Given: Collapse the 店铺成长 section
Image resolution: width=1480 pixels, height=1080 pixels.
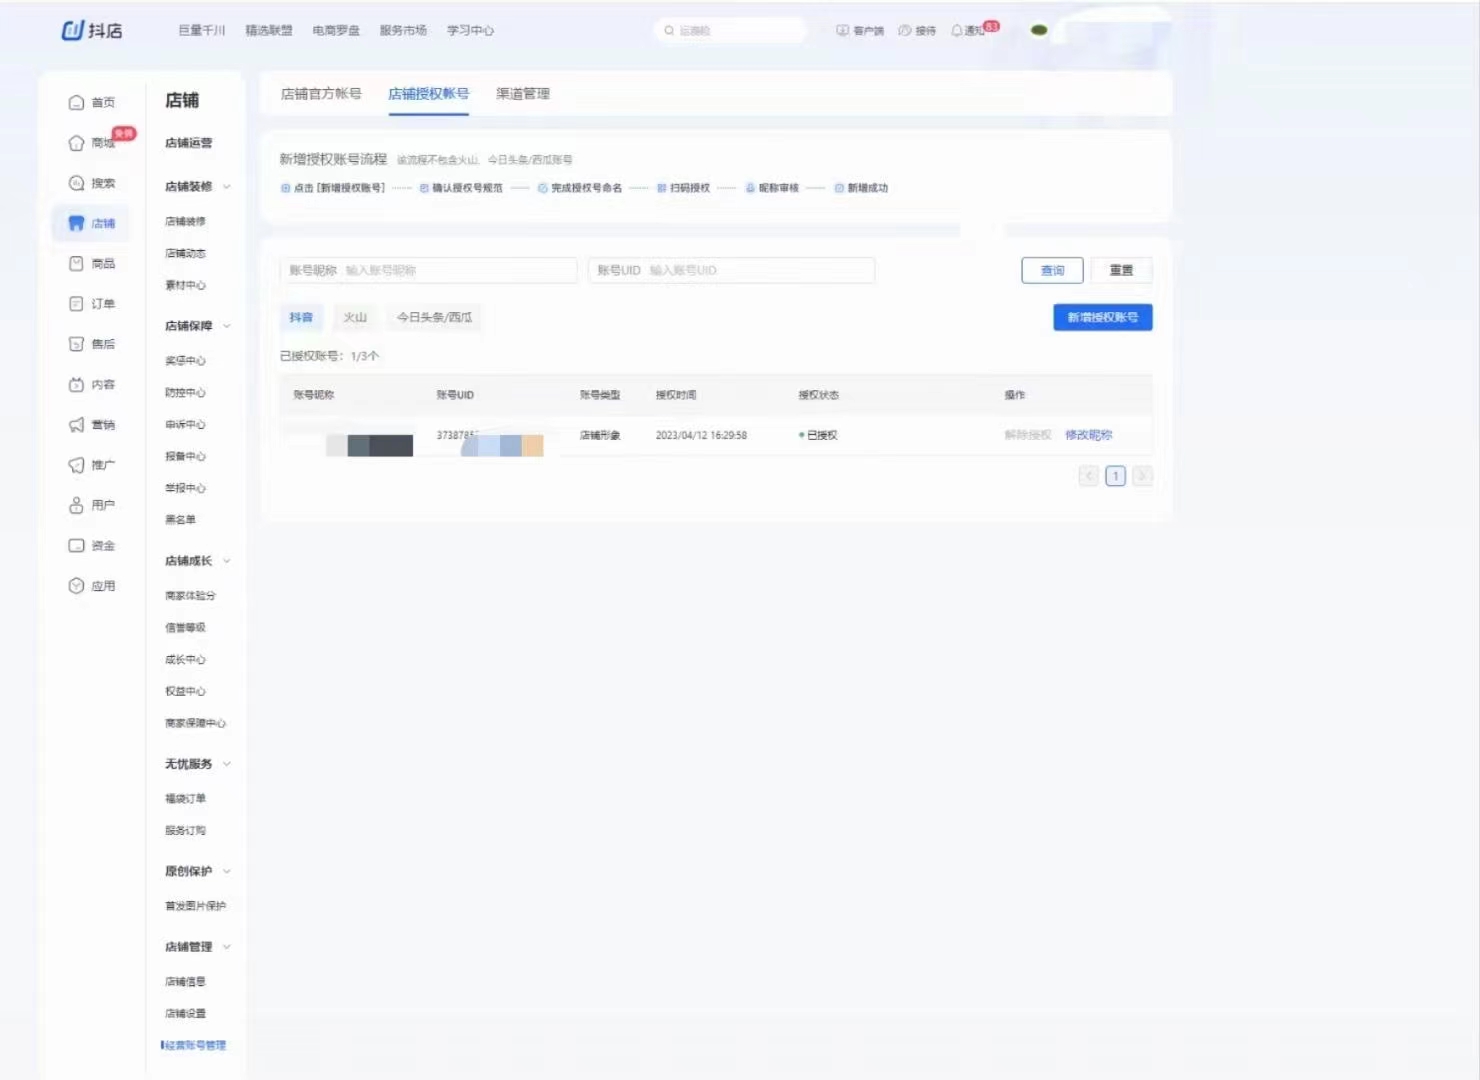Looking at the screenshot, I should point(227,561).
